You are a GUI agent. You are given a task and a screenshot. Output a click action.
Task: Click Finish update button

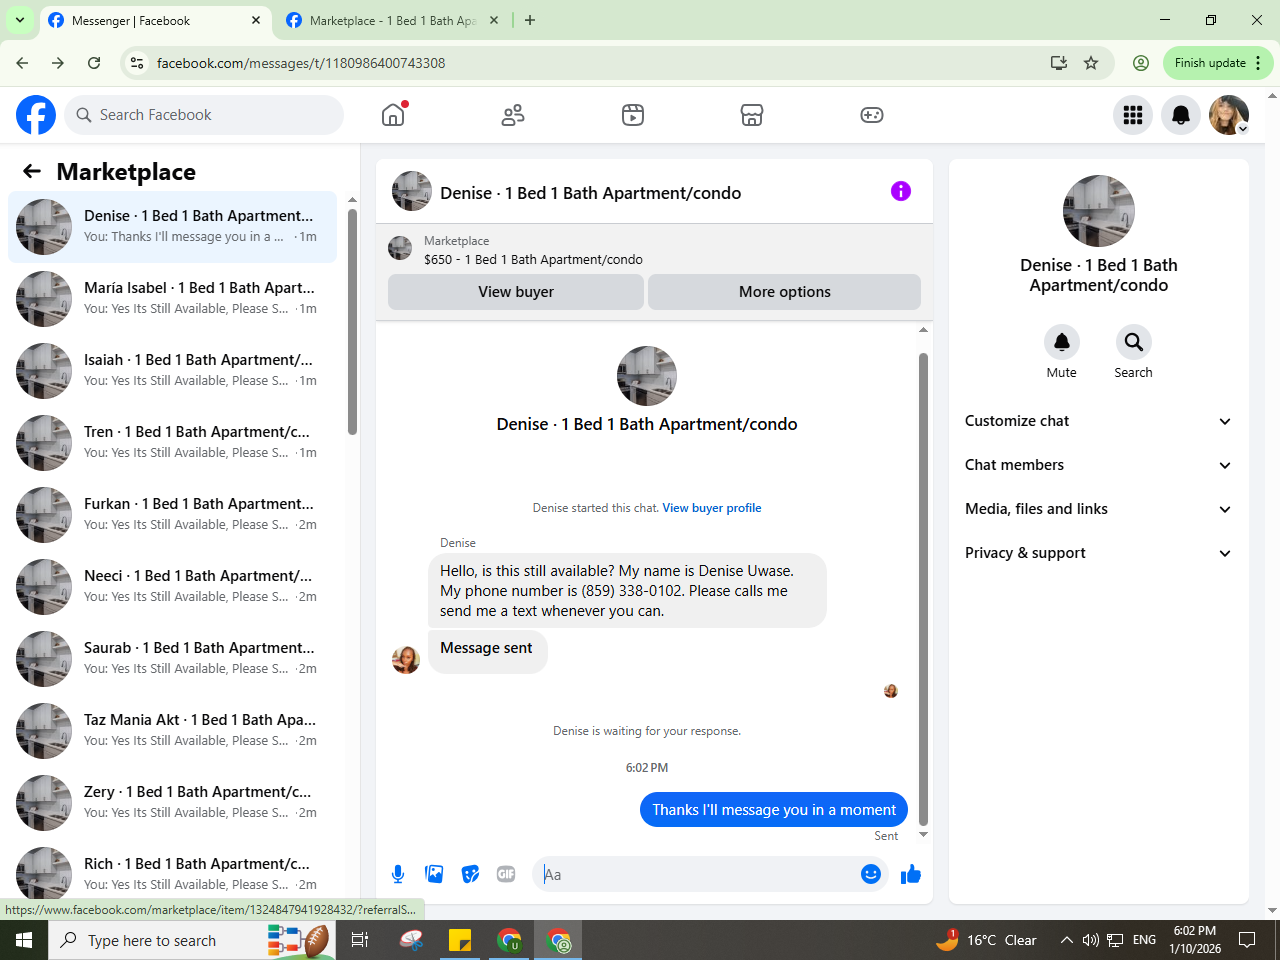pyautogui.click(x=1218, y=63)
